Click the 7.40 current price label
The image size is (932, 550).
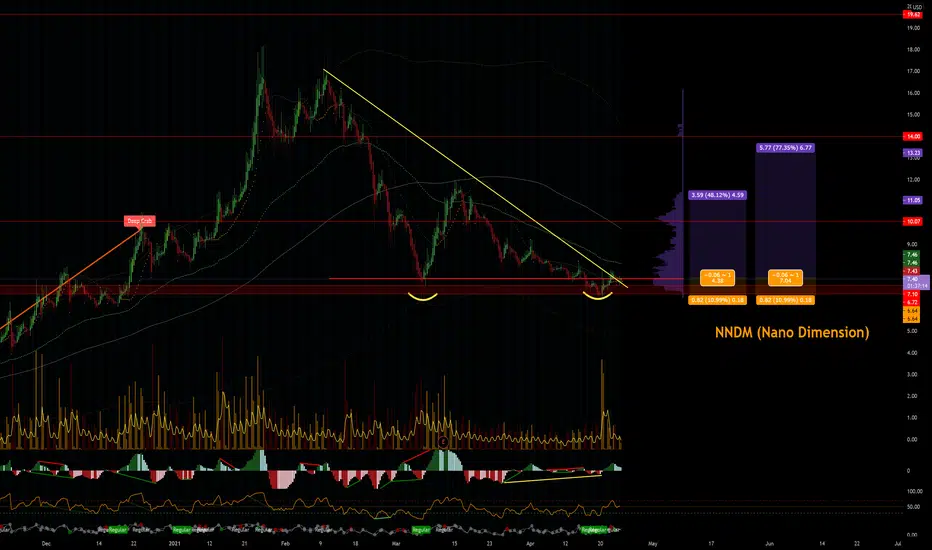click(x=912, y=279)
